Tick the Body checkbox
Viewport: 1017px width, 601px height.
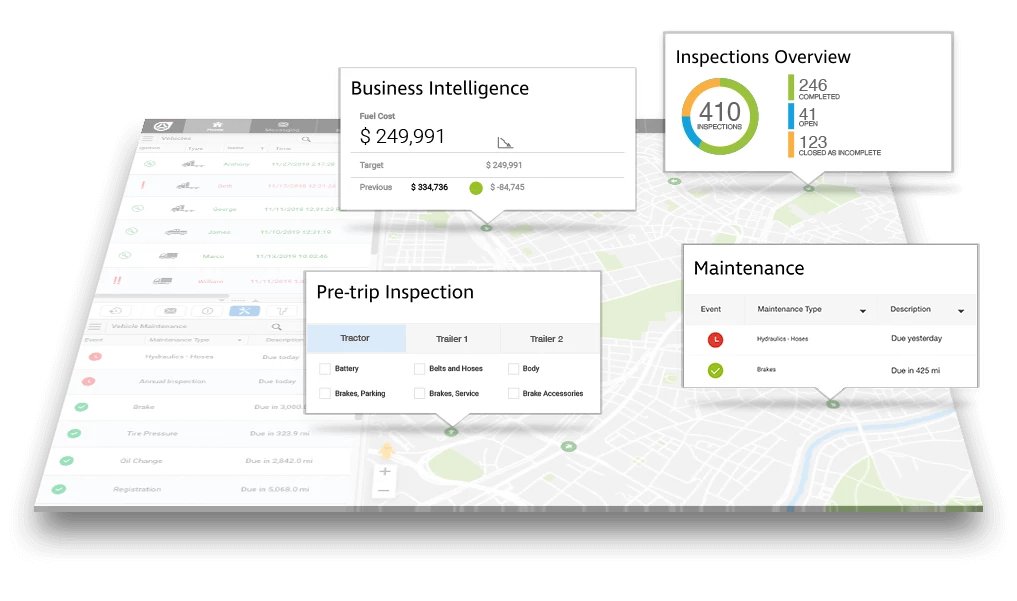click(514, 369)
